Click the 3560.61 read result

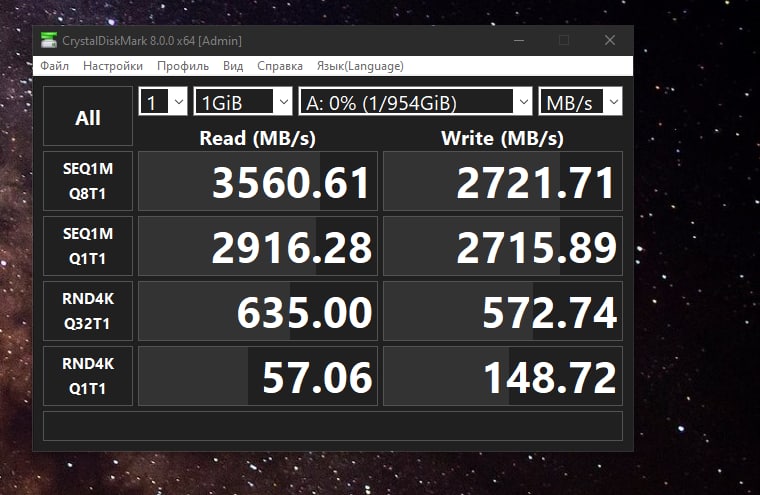[258, 181]
